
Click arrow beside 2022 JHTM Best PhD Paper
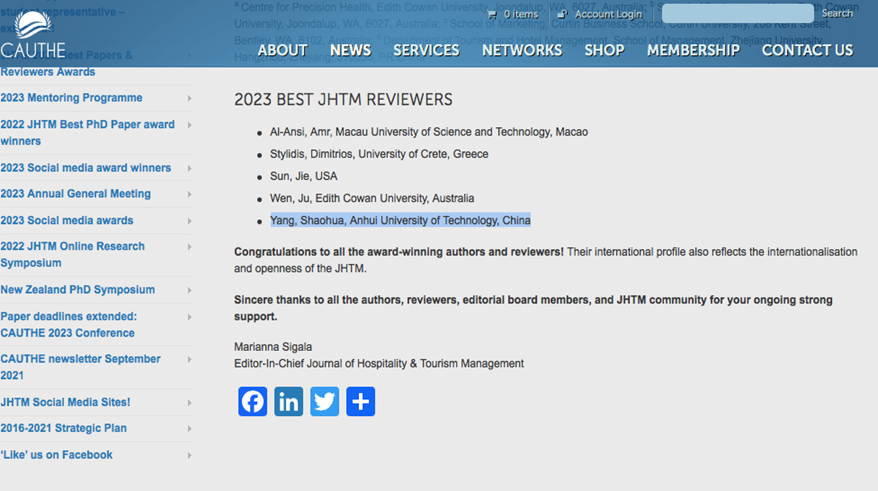point(189,125)
